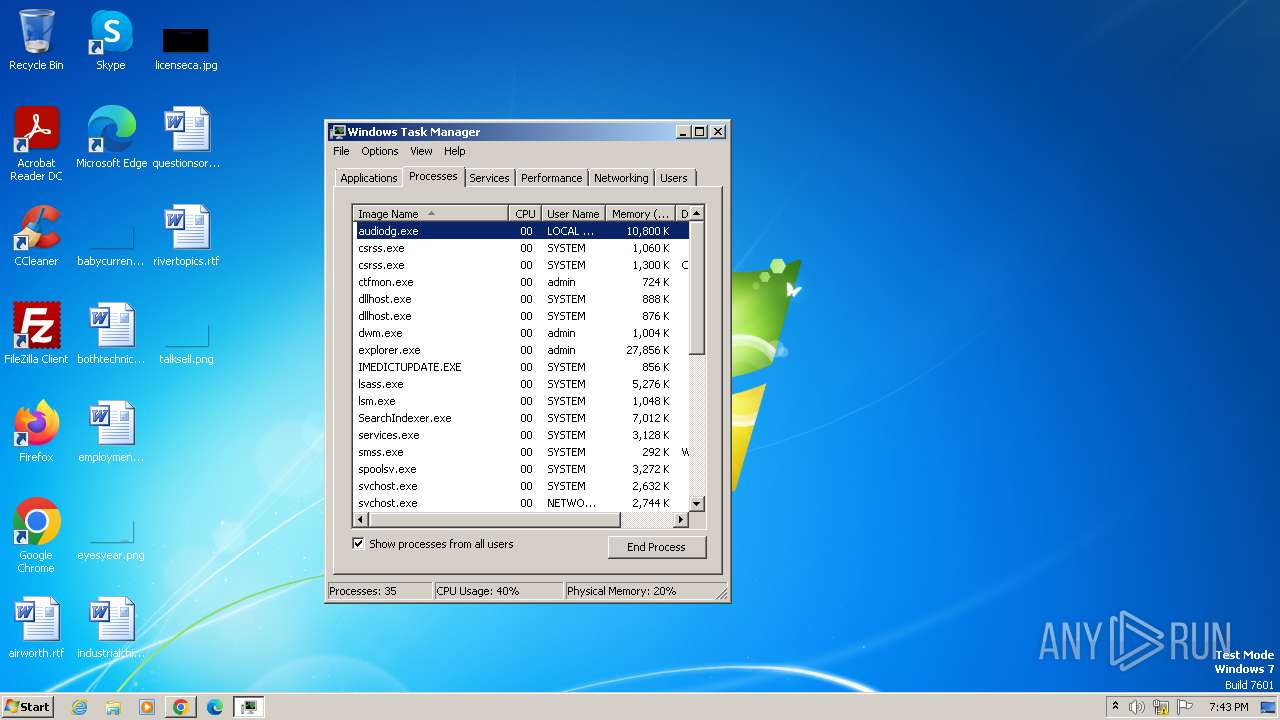Open the File menu
This screenshot has width=1280, height=720.
coord(341,151)
